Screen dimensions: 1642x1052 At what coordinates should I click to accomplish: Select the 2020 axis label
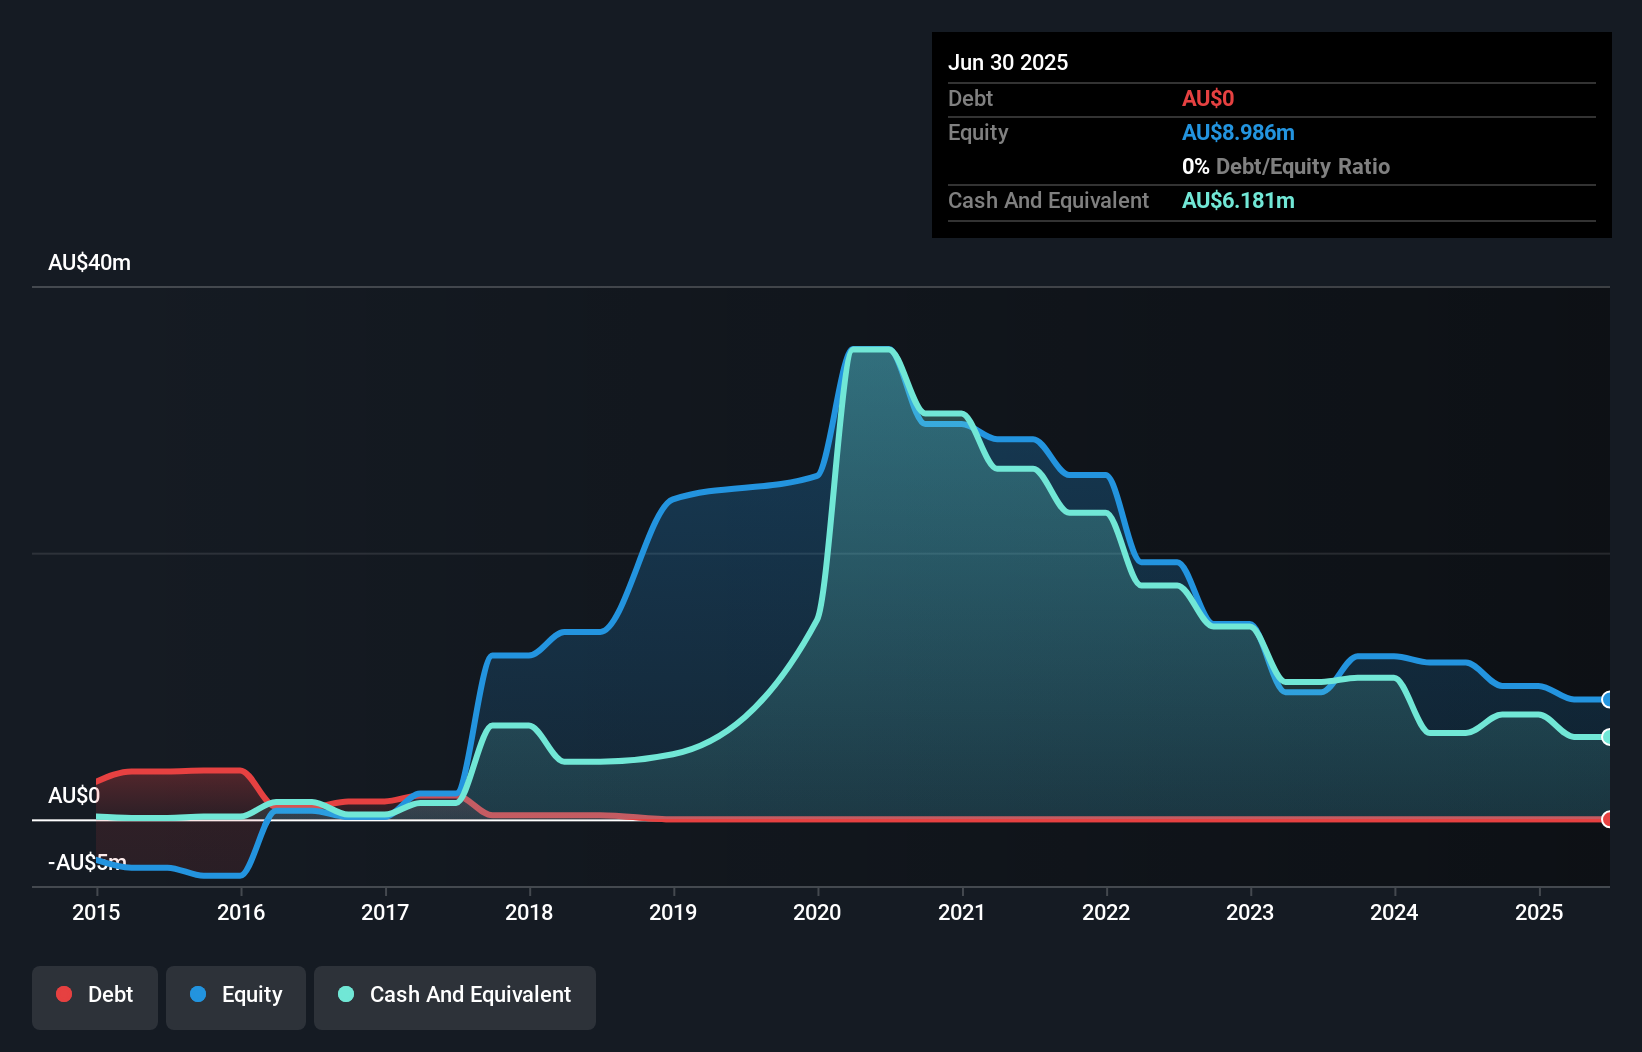pos(816,912)
